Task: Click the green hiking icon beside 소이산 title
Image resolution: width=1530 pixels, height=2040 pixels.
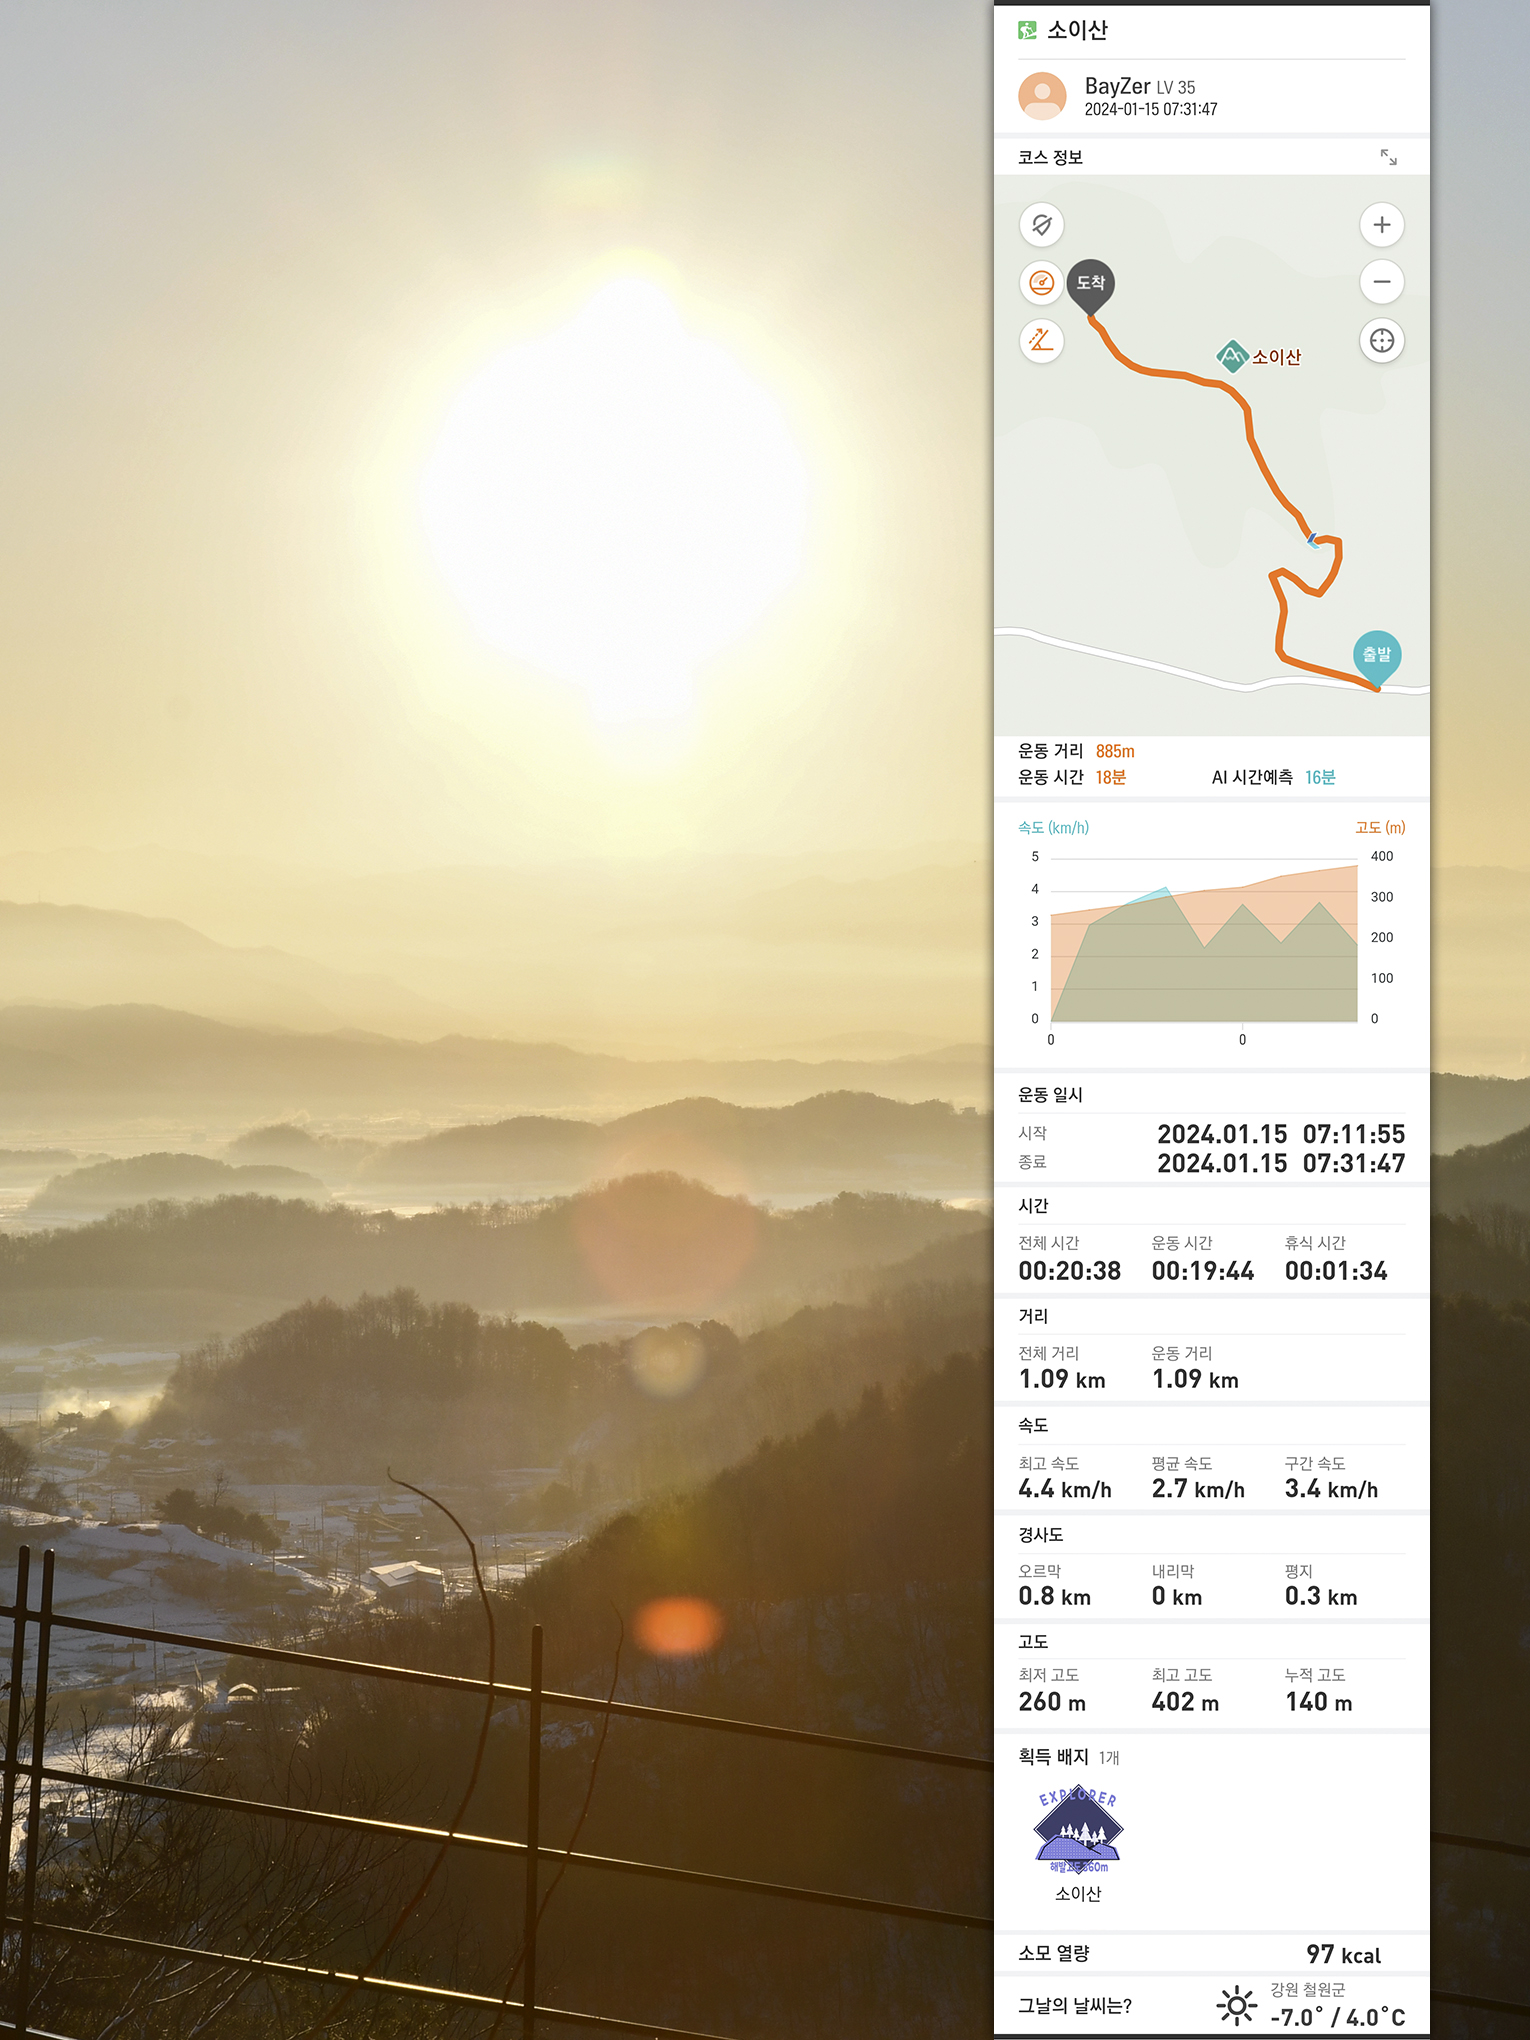Action: pos(1027,30)
